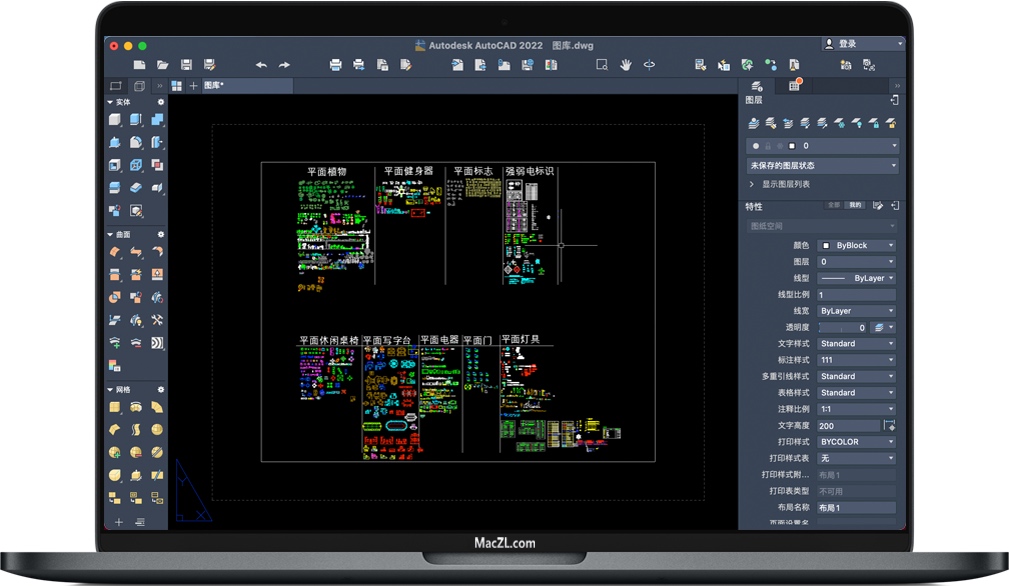Toggle 全部 in the 特性 filter
Image resolution: width=1009 pixels, height=586 pixels.
pyautogui.click(x=834, y=205)
